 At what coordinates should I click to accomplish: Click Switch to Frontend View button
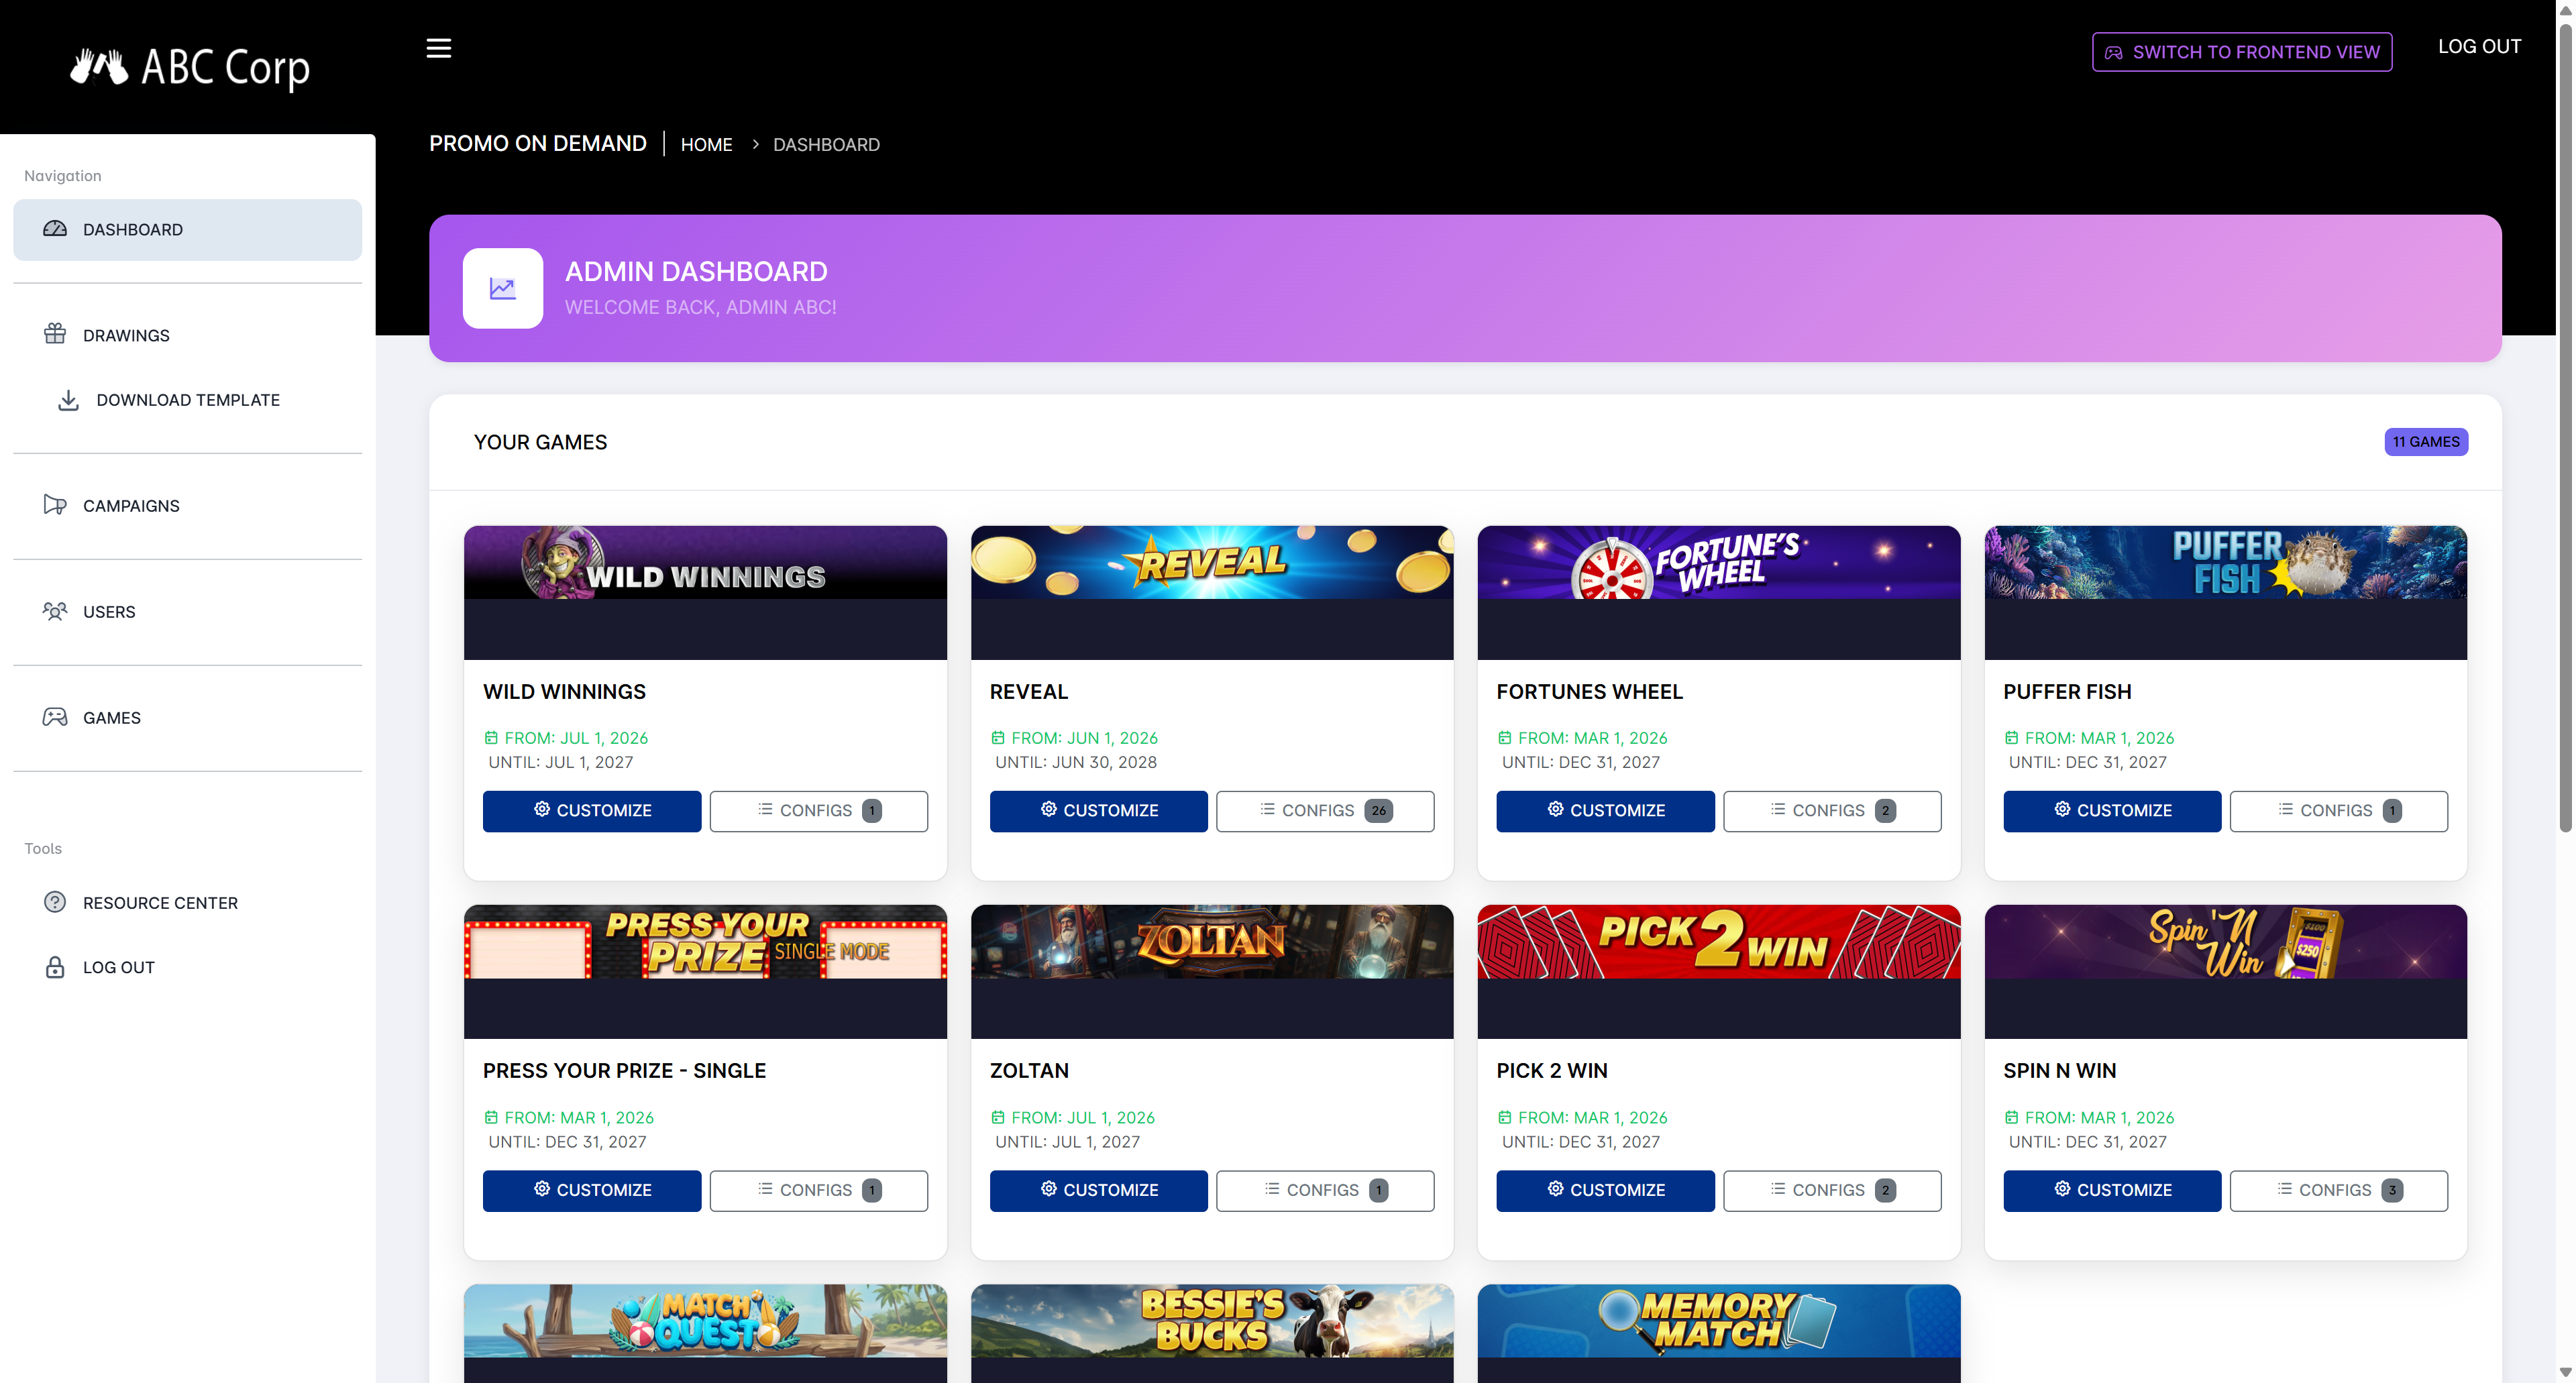coord(2241,52)
